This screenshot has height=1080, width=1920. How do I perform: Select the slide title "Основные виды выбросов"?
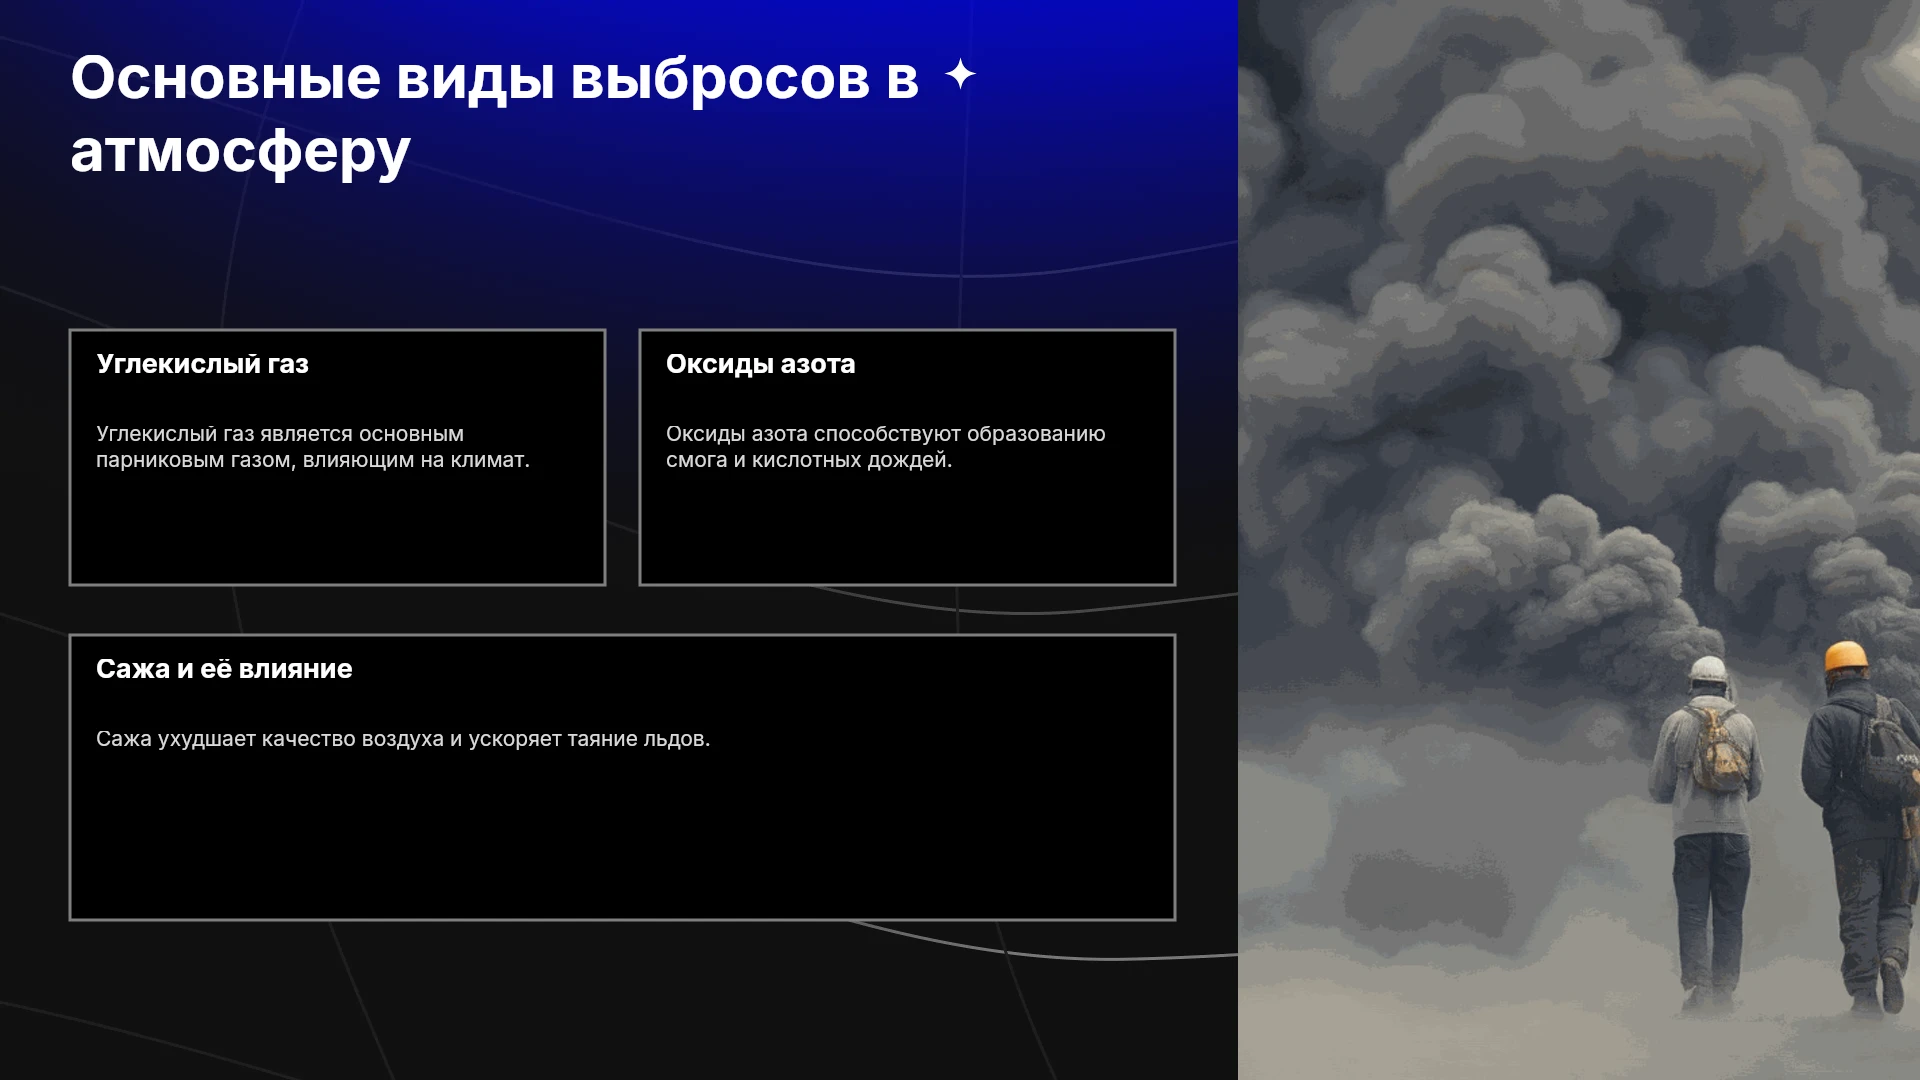pos(470,77)
